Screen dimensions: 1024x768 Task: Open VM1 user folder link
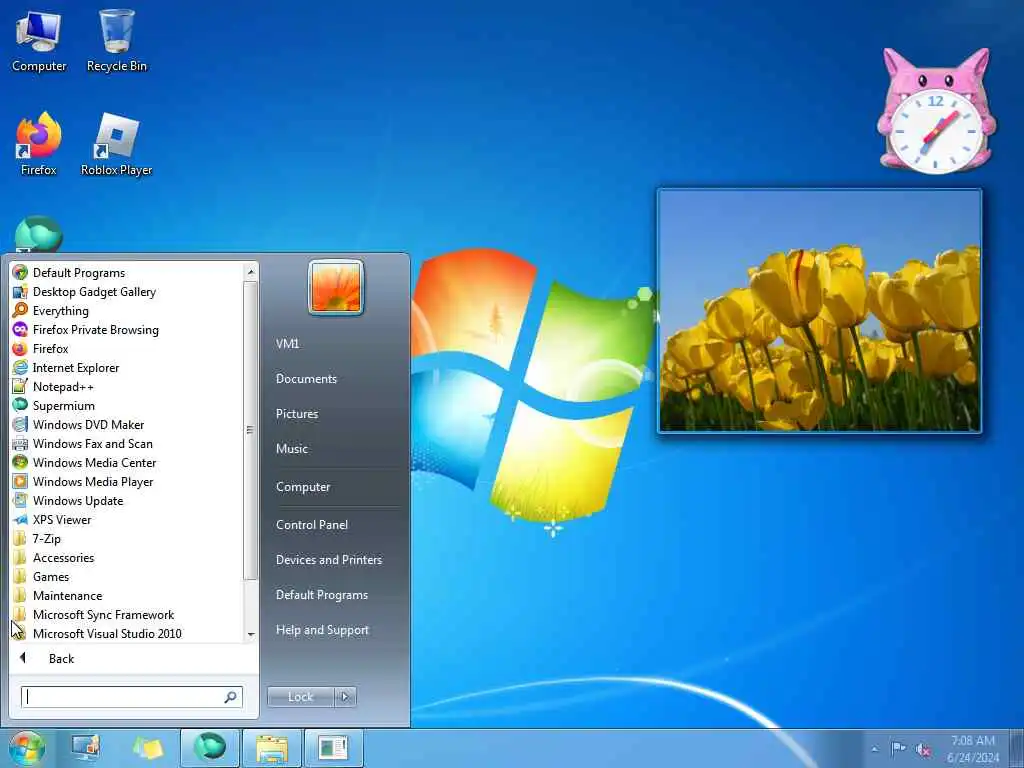287,344
